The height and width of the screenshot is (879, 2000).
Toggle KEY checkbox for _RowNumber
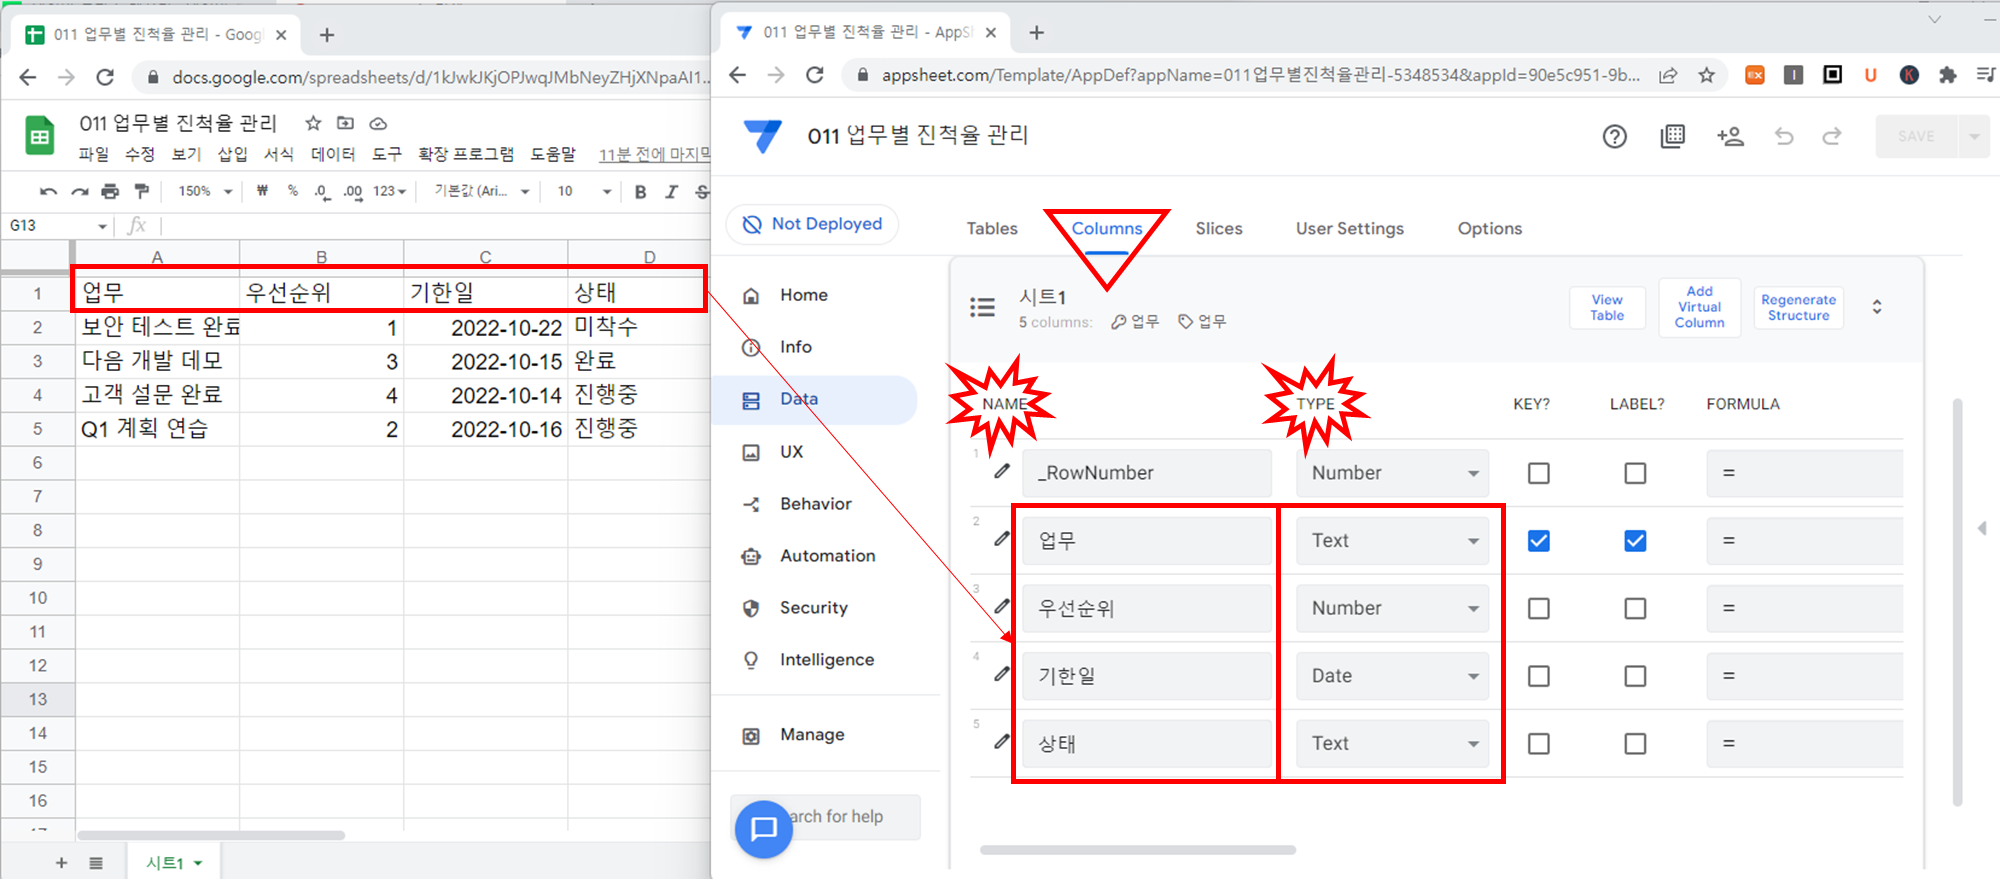pyautogui.click(x=1539, y=473)
